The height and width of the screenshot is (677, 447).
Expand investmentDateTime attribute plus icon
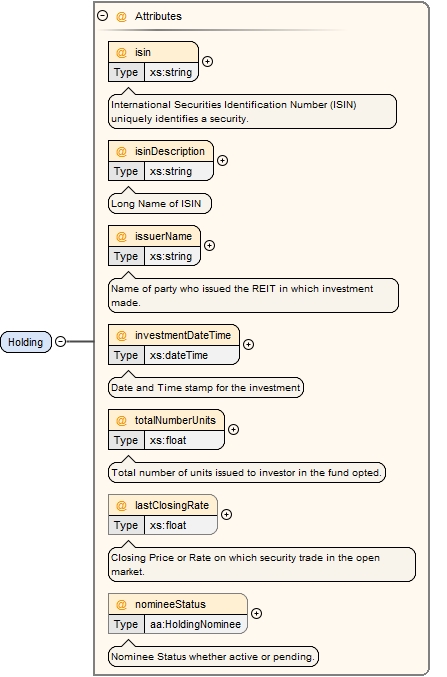248,345
